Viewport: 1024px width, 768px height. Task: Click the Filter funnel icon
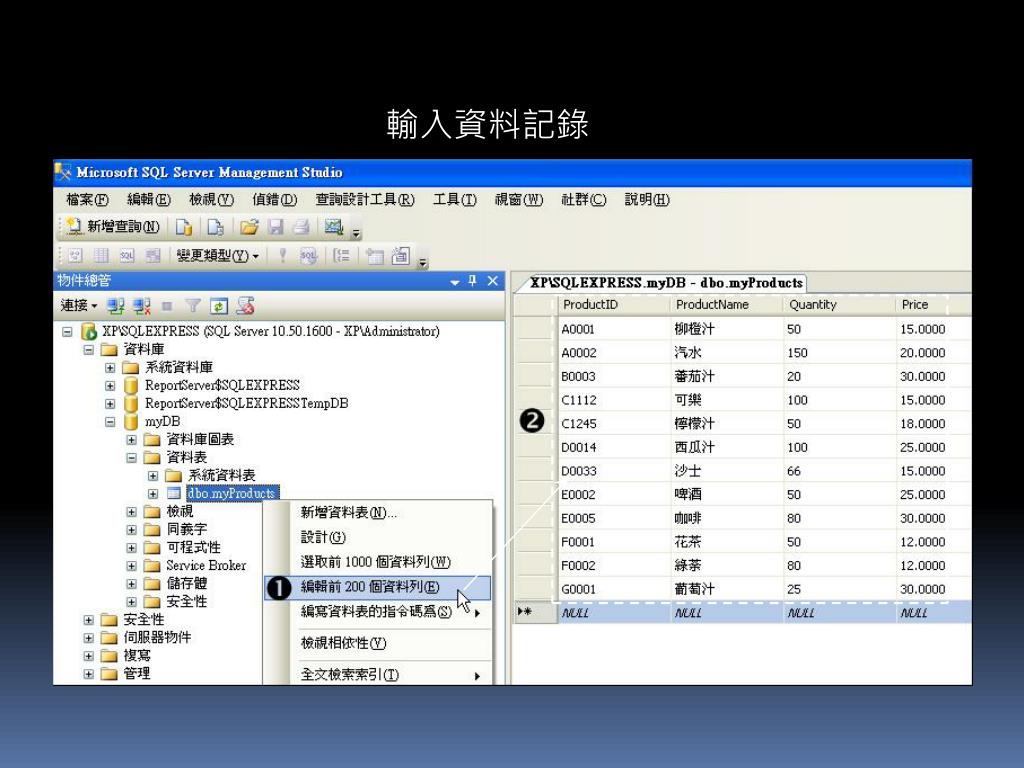[193, 306]
